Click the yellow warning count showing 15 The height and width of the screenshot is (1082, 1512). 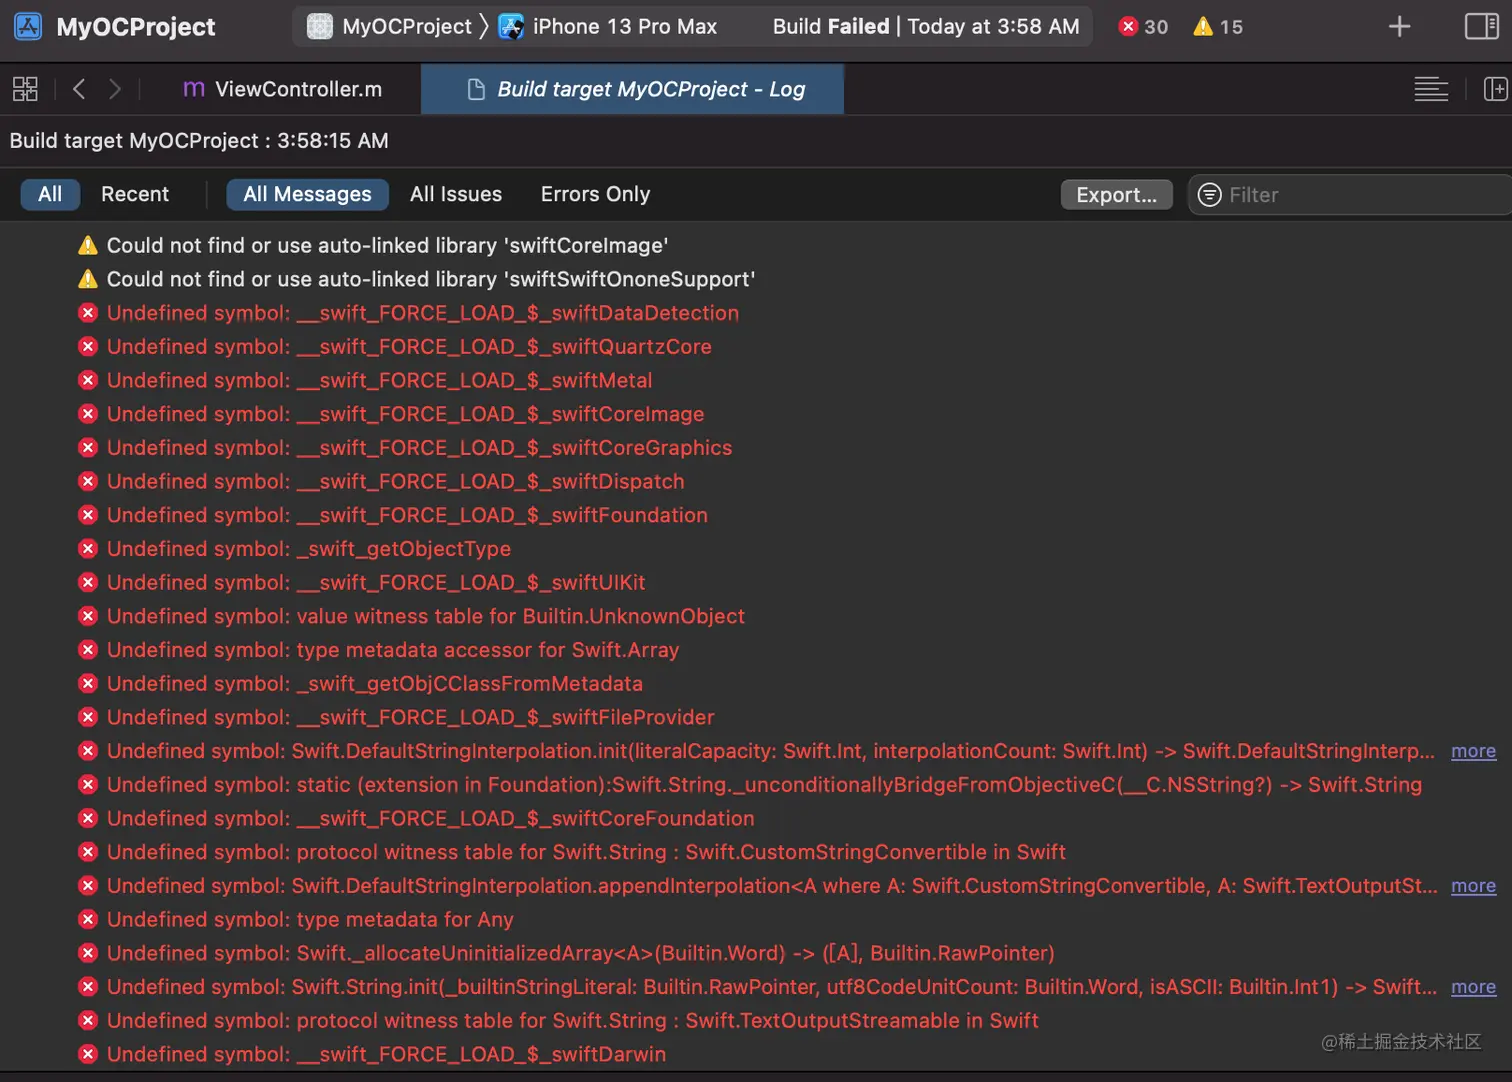point(1218,27)
